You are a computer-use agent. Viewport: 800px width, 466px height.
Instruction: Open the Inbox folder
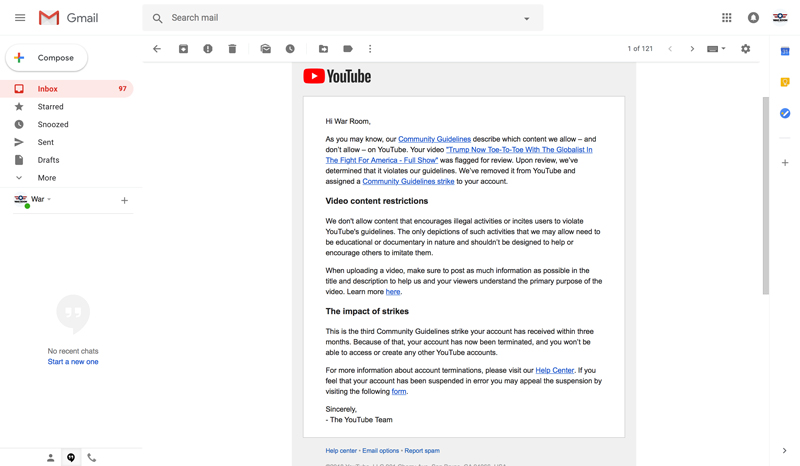pos(67,89)
